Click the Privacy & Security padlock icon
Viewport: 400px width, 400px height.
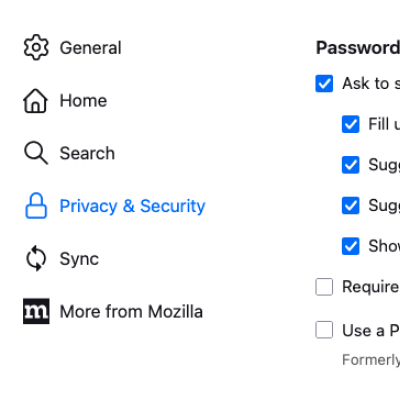[x=36, y=206]
